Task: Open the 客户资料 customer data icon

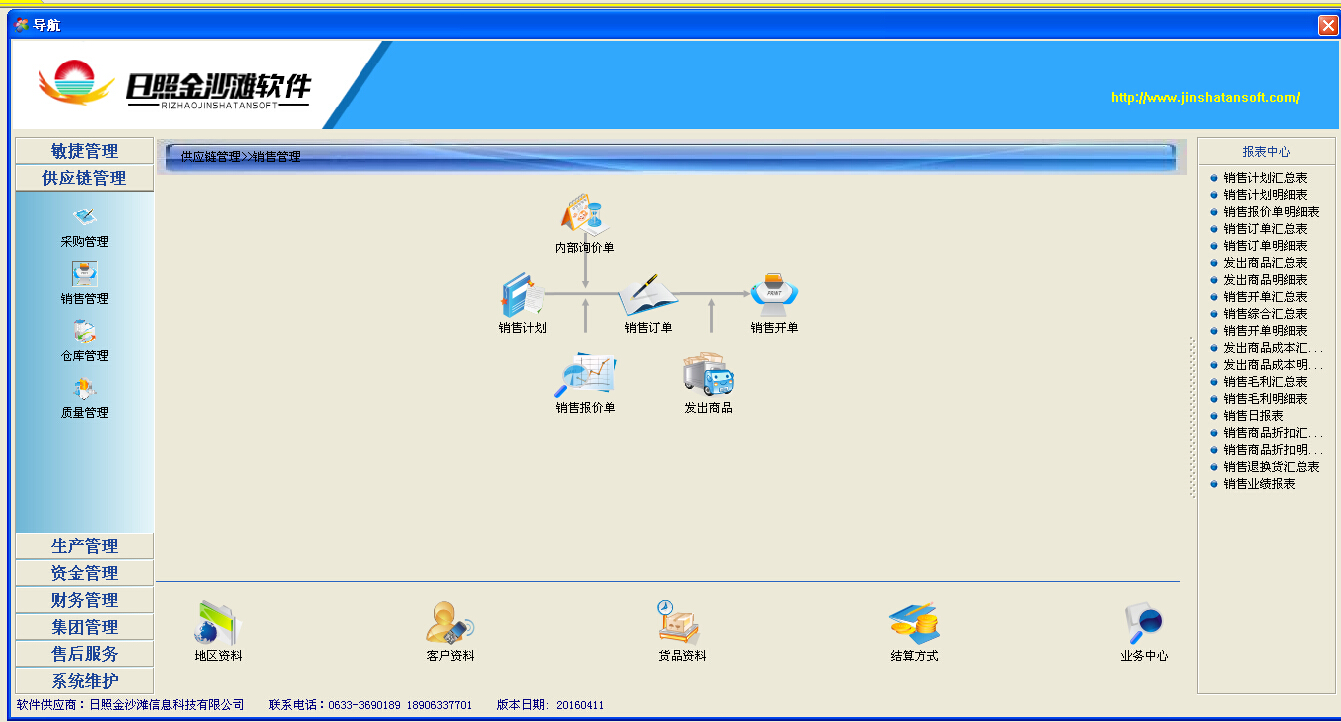Action: coord(450,624)
